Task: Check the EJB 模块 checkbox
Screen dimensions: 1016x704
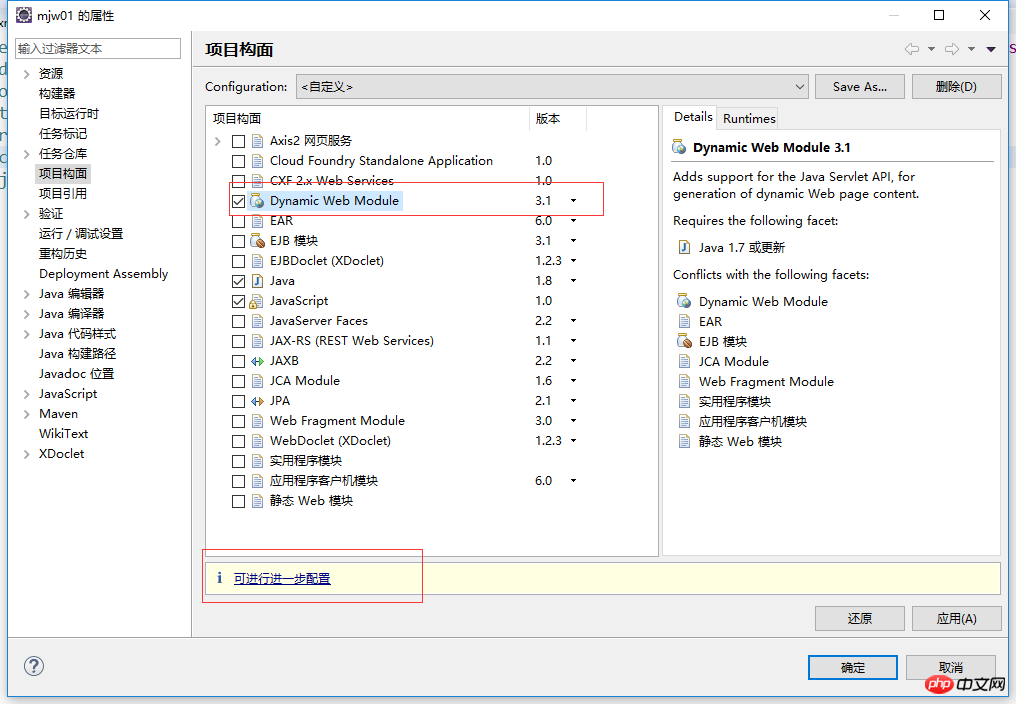Action: (x=238, y=241)
